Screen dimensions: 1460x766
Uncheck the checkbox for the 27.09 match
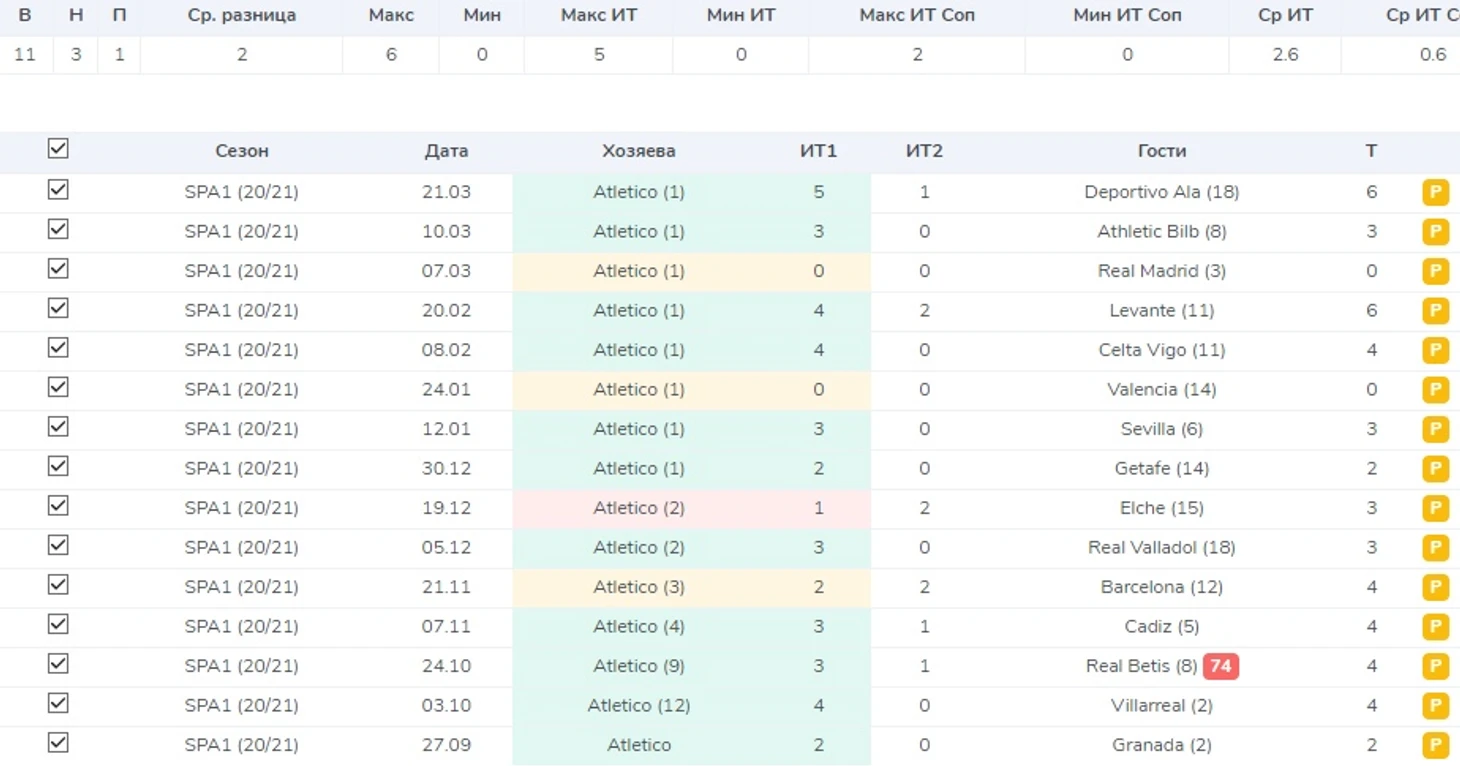tap(58, 742)
